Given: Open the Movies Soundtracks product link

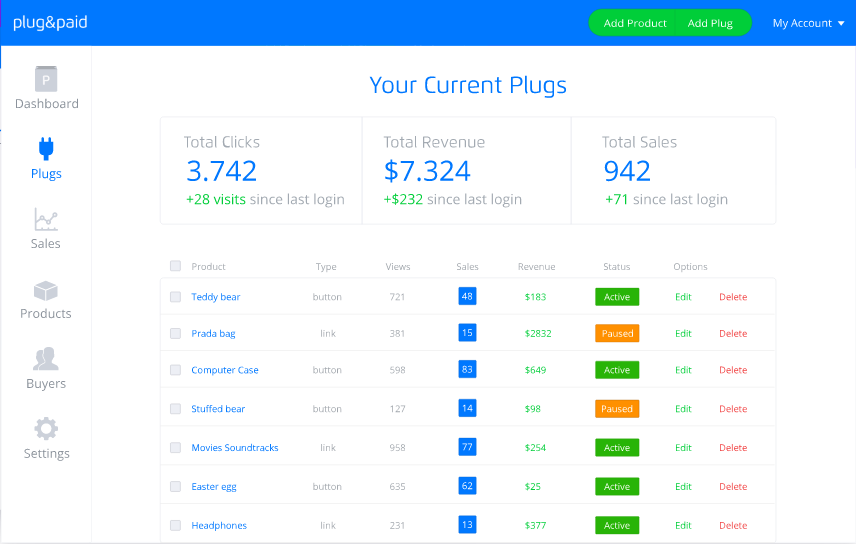Looking at the screenshot, I should pos(235,447).
